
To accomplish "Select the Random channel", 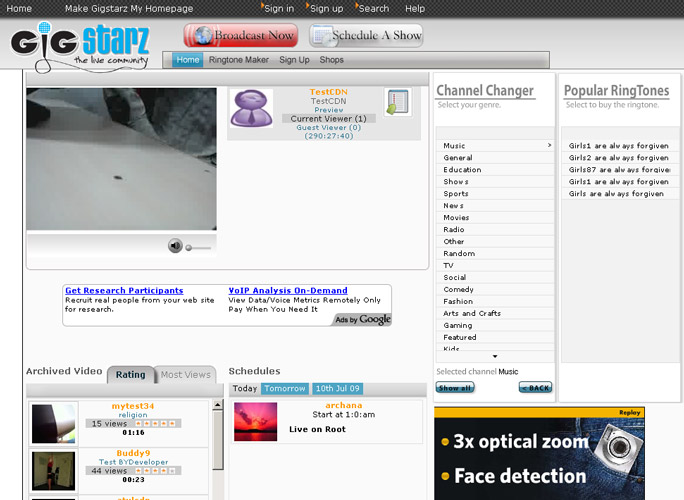I will coord(495,253).
